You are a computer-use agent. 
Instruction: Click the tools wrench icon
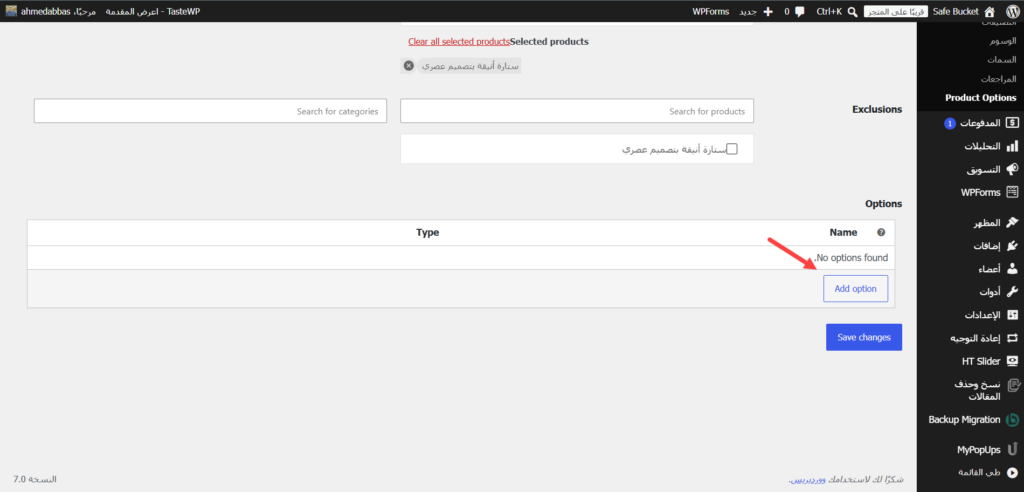(x=1012, y=291)
